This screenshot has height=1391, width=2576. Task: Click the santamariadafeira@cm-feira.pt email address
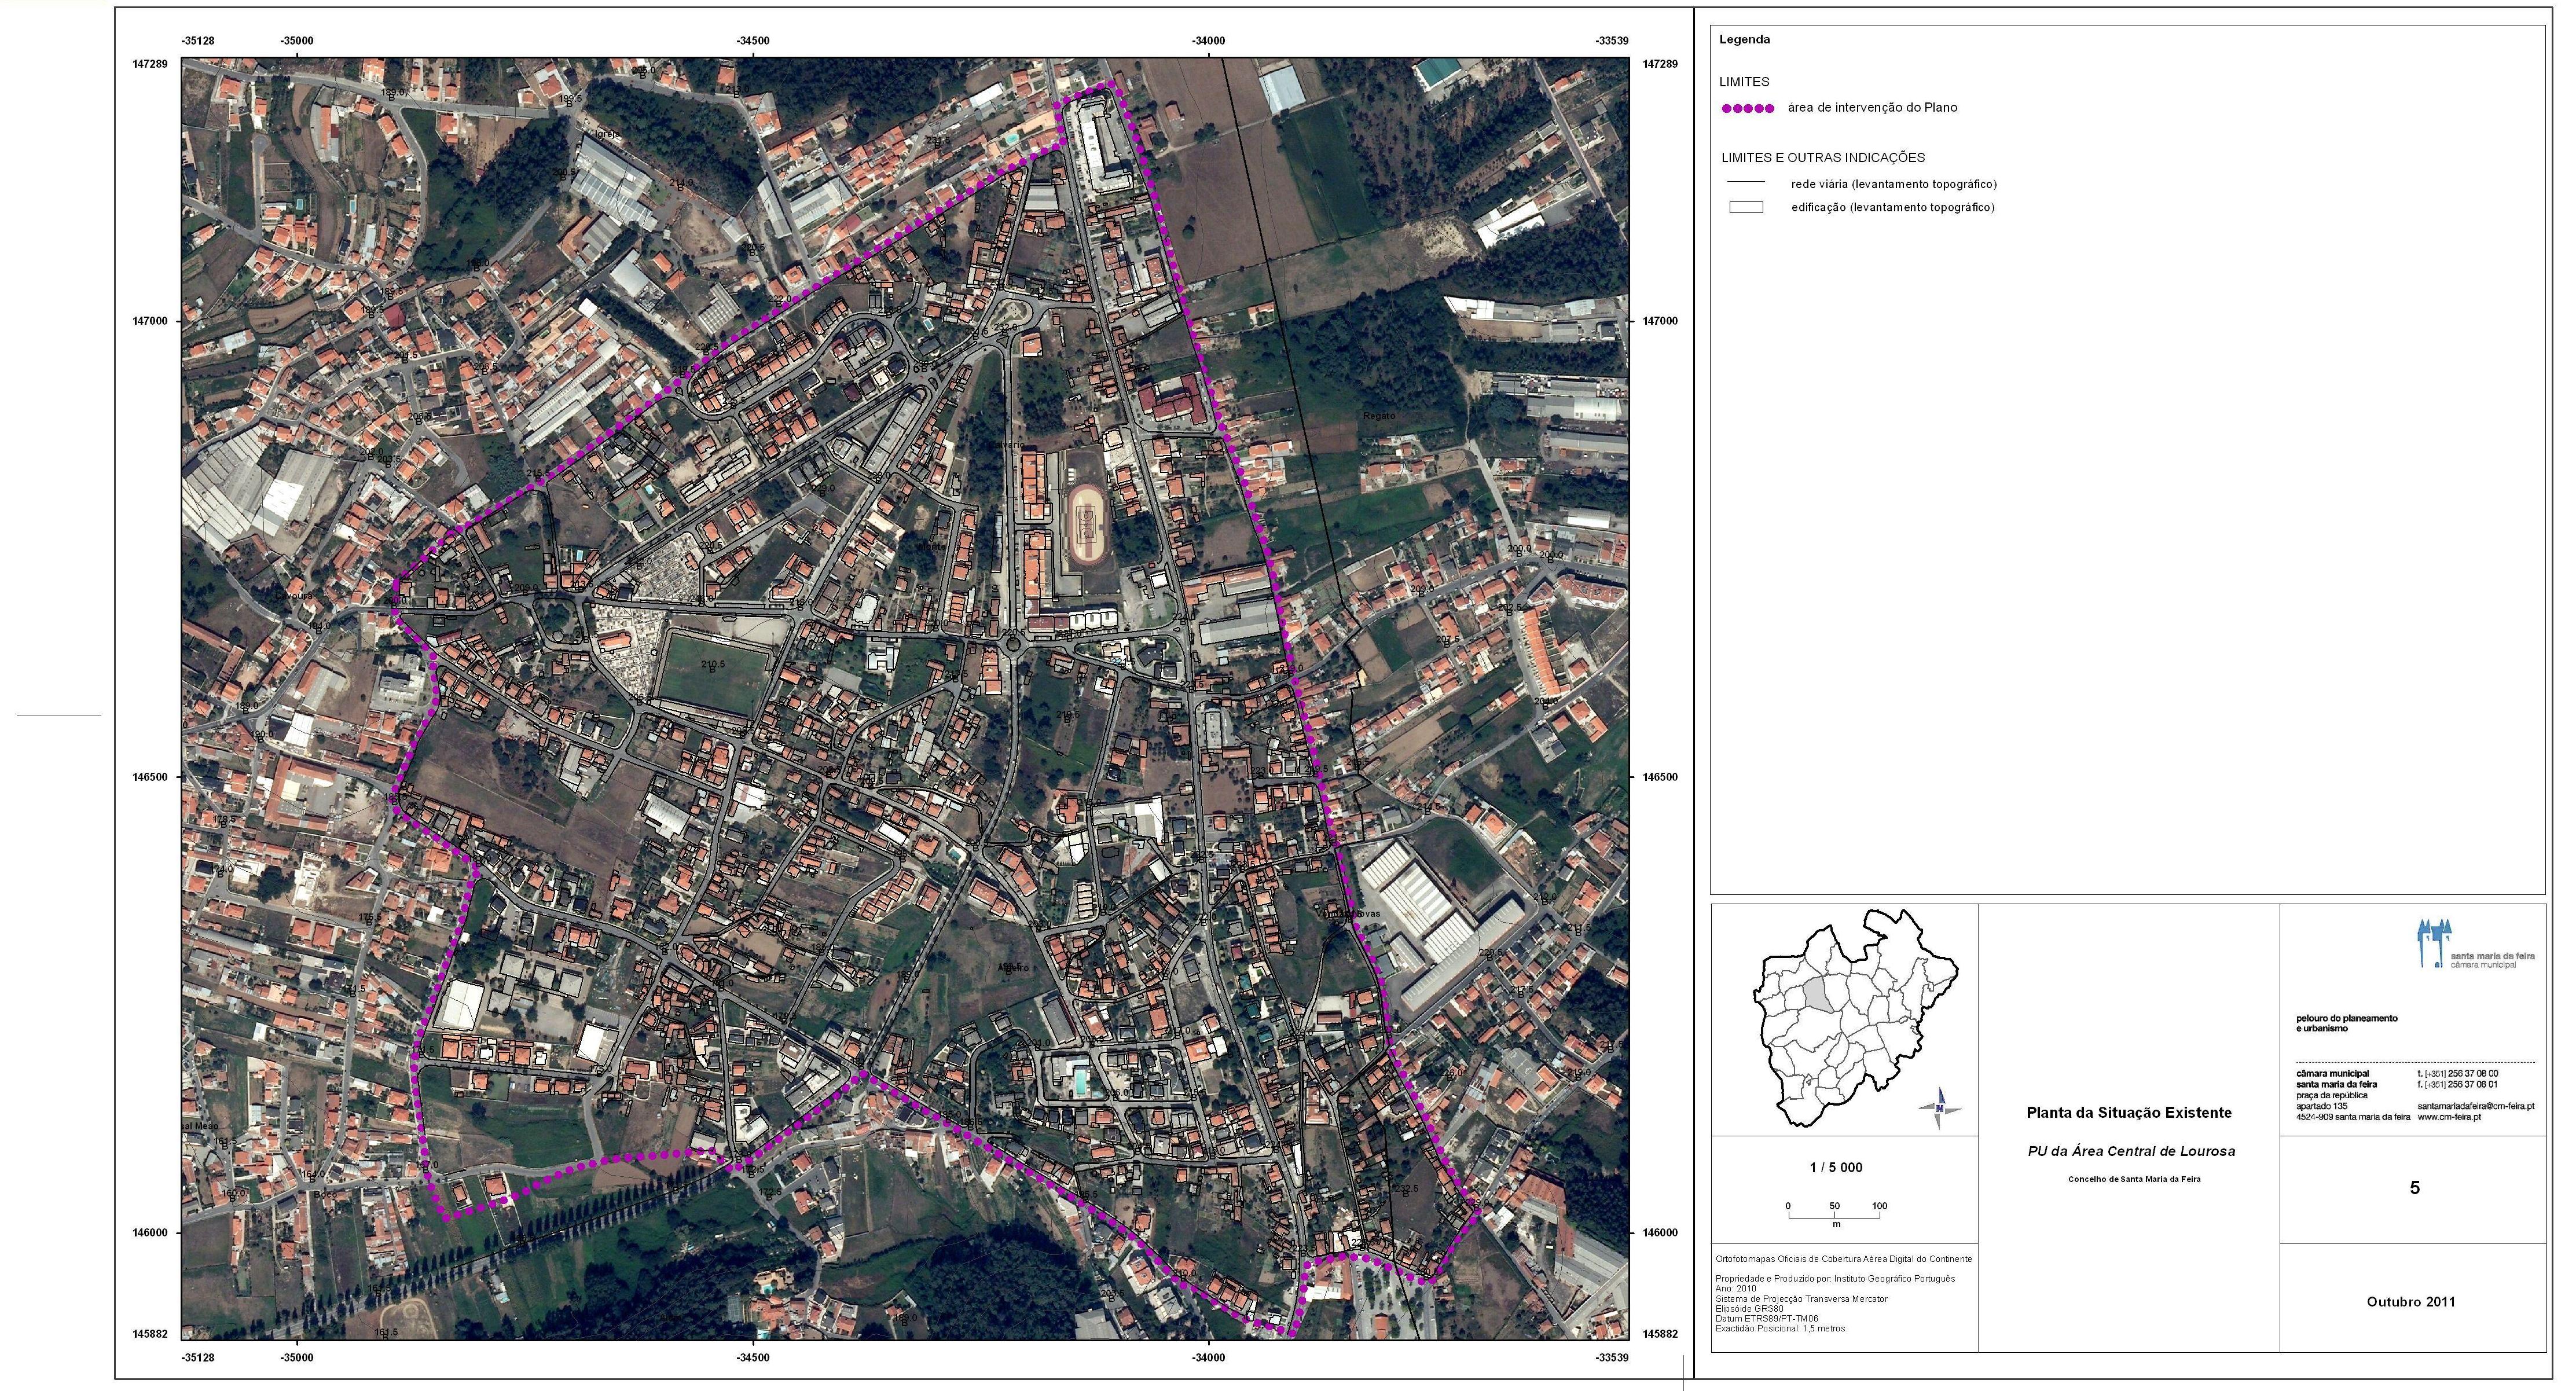coord(2475,1106)
